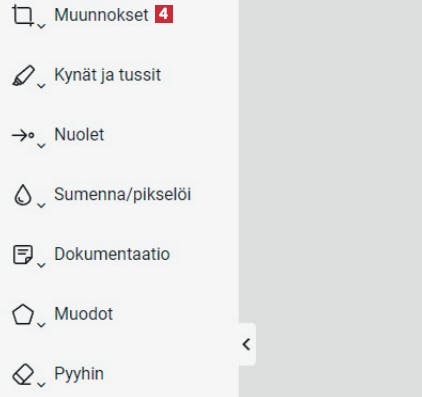Select the highlighter pen icon
This screenshot has width=422, height=397.
[23, 75]
